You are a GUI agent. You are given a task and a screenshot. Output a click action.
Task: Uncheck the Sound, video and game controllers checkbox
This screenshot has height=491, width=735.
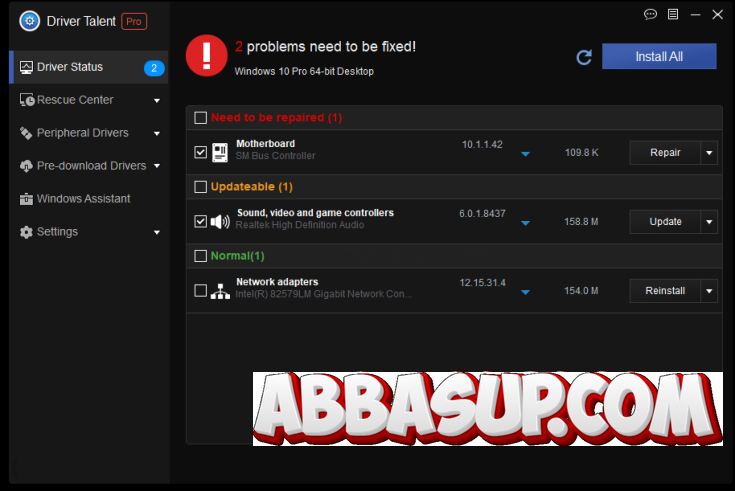tap(201, 221)
